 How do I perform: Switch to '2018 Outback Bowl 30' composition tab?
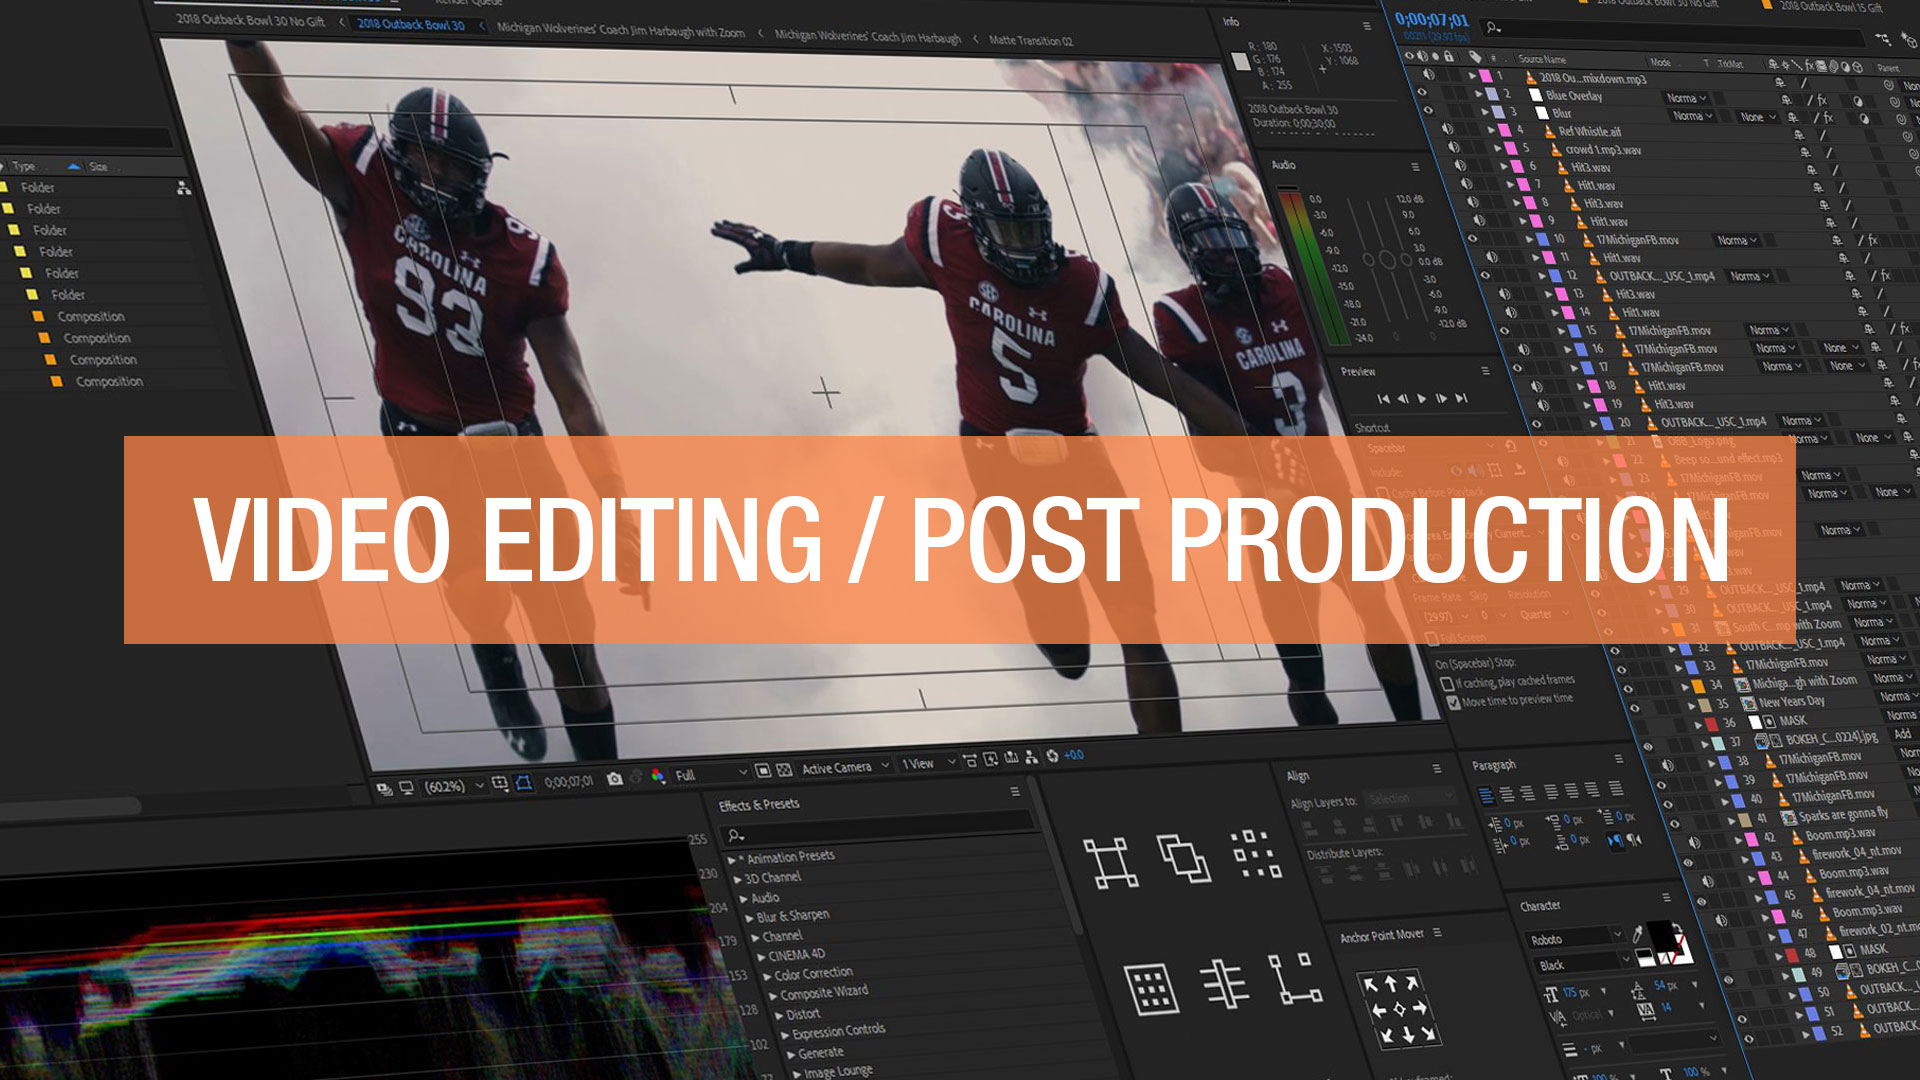click(x=410, y=24)
